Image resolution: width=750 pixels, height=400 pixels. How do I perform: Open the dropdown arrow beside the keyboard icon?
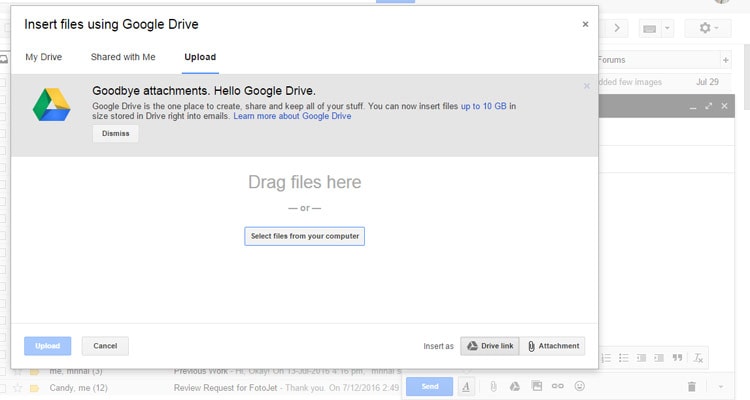click(667, 29)
